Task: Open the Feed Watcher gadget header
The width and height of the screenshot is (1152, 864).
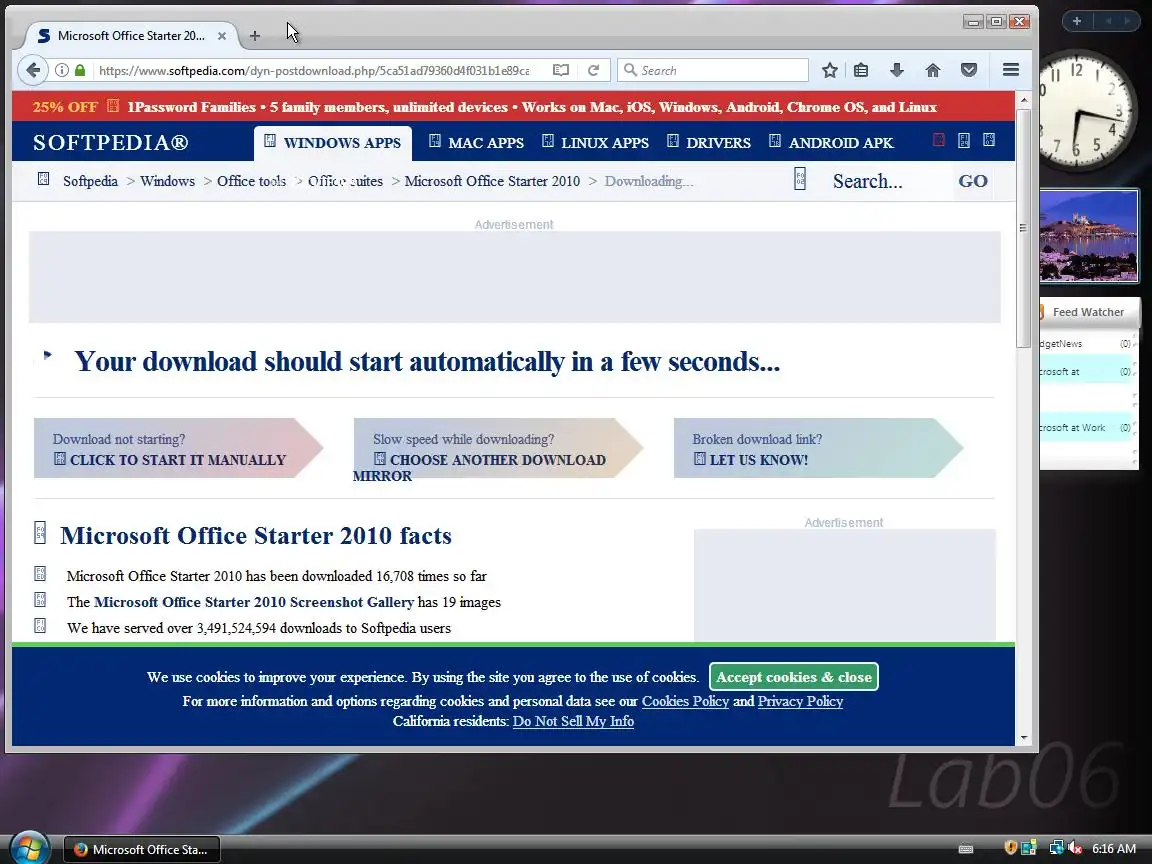Action: point(1089,312)
